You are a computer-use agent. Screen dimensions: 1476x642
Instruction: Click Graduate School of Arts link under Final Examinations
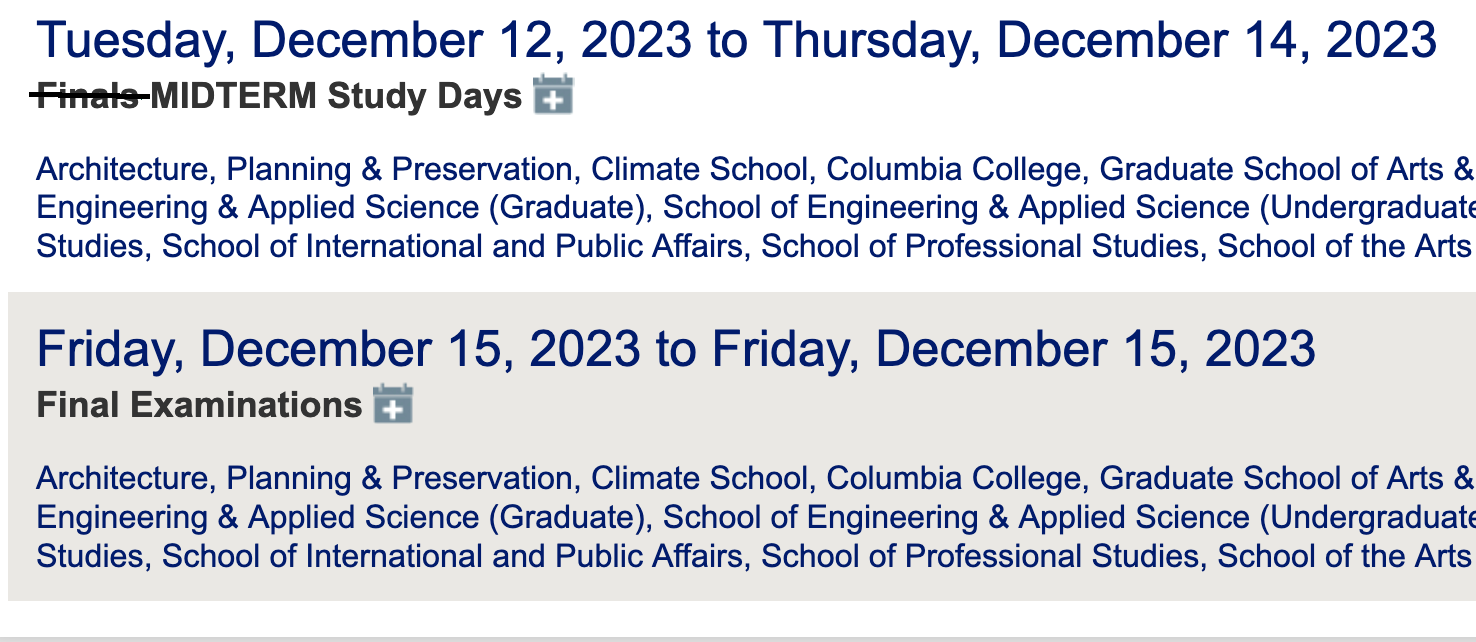click(1287, 478)
